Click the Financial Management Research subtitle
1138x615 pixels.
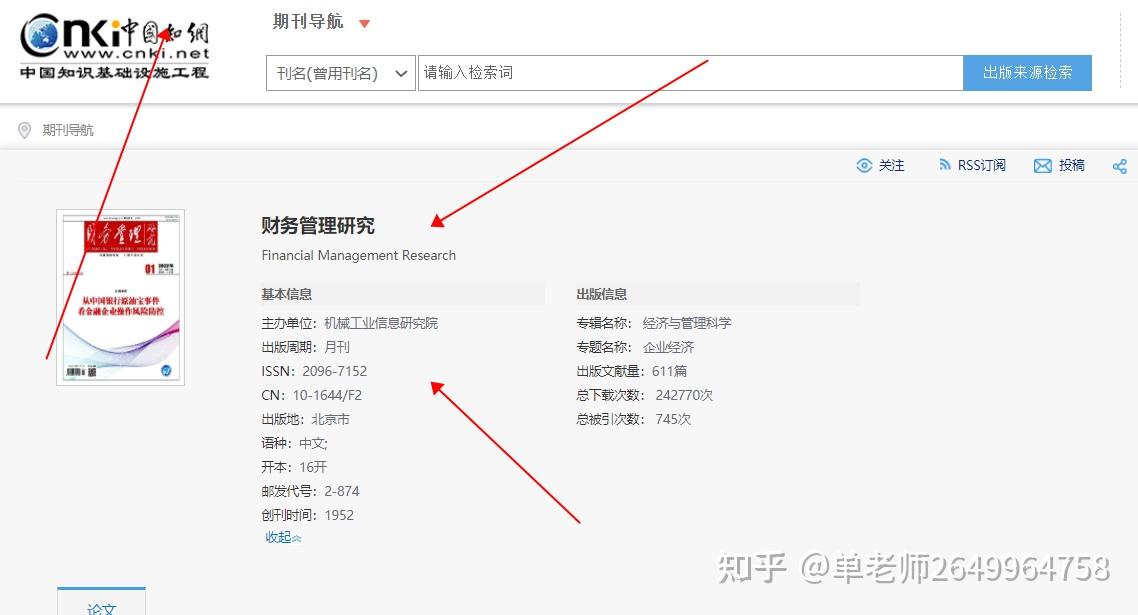[359, 255]
